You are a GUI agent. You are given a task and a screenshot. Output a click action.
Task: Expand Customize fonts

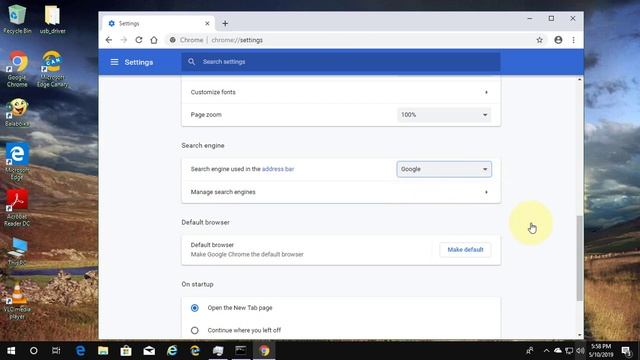tap(341, 92)
